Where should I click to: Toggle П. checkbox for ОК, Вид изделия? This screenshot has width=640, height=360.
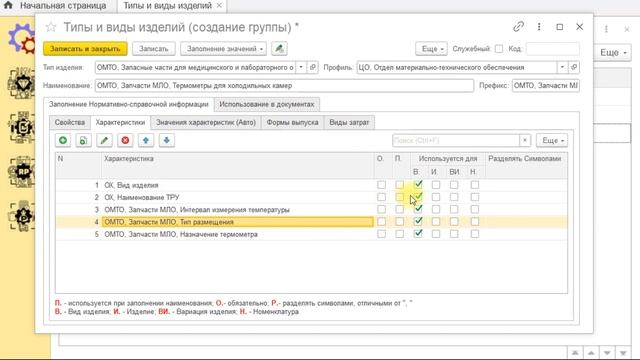[x=400, y=185]
